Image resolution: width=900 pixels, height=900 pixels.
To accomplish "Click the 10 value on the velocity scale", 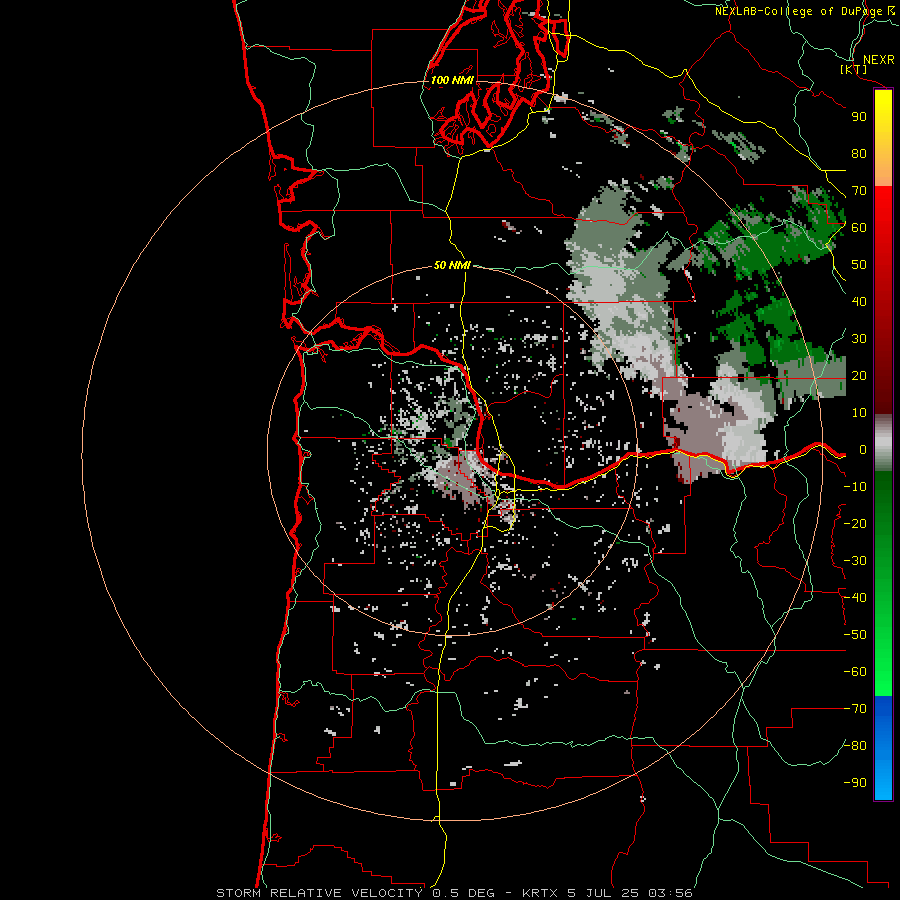I will coord(859,413).
